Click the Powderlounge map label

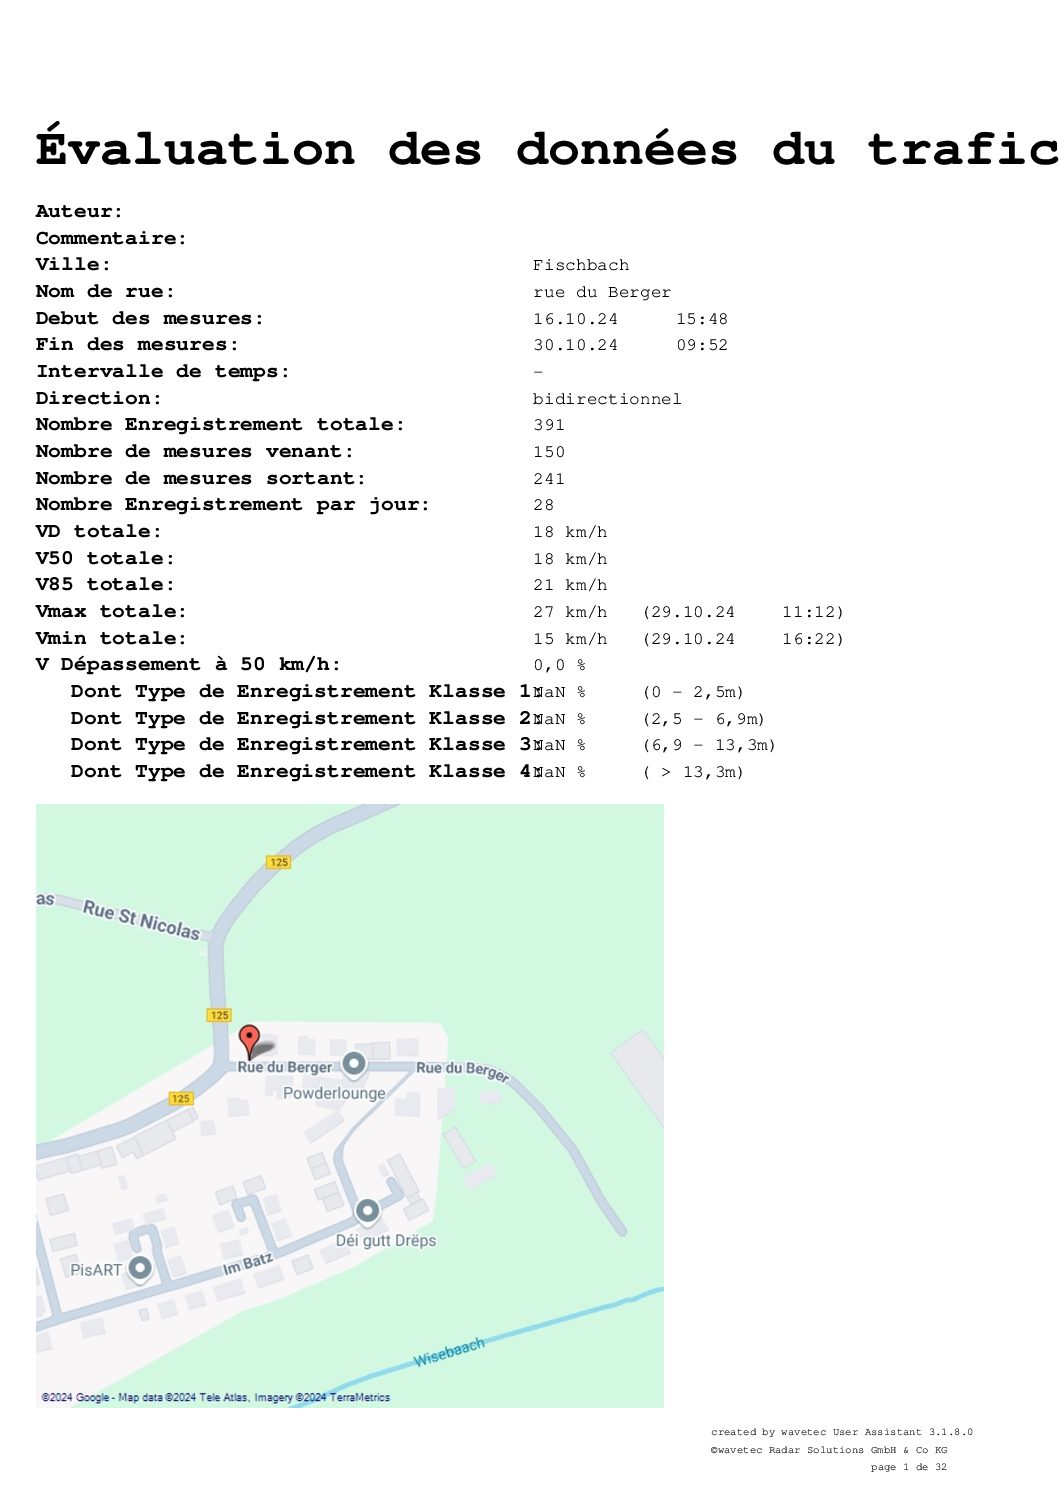pos(334,1093)
